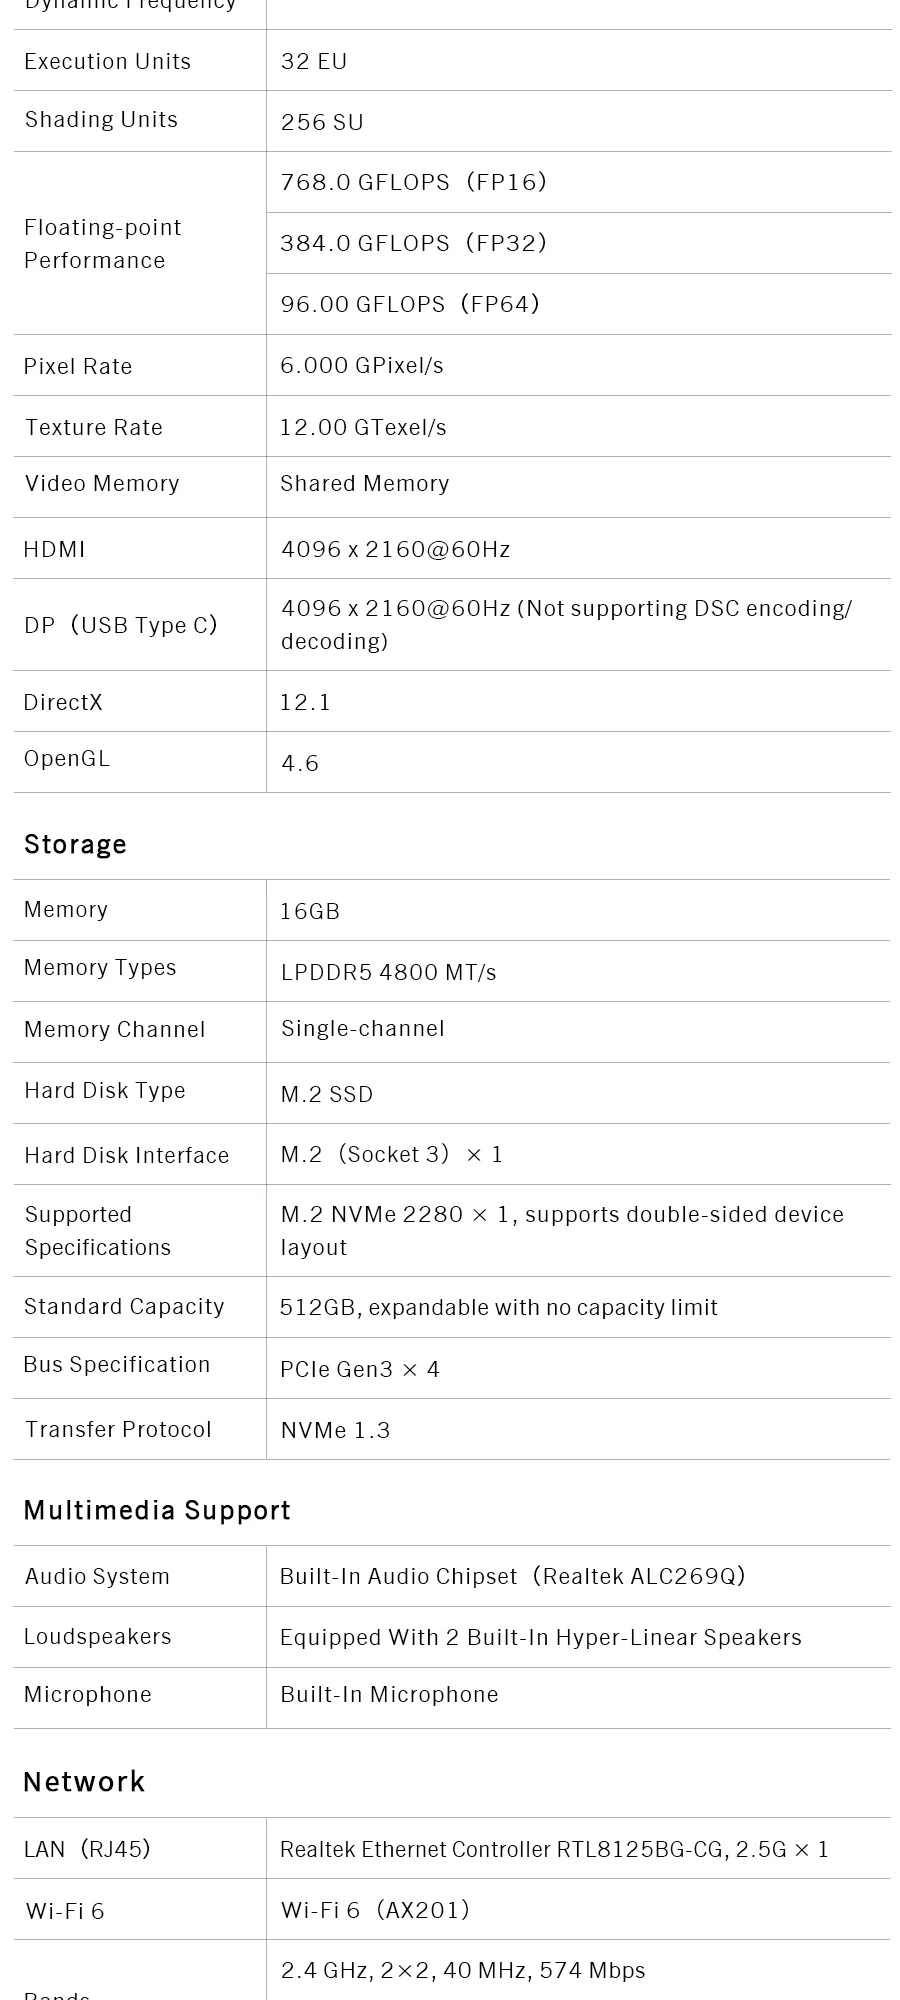Screen dimensions: 900x2000
Task: Click the Realtek ALC269Q audio chipset text
Action: 513,1576
